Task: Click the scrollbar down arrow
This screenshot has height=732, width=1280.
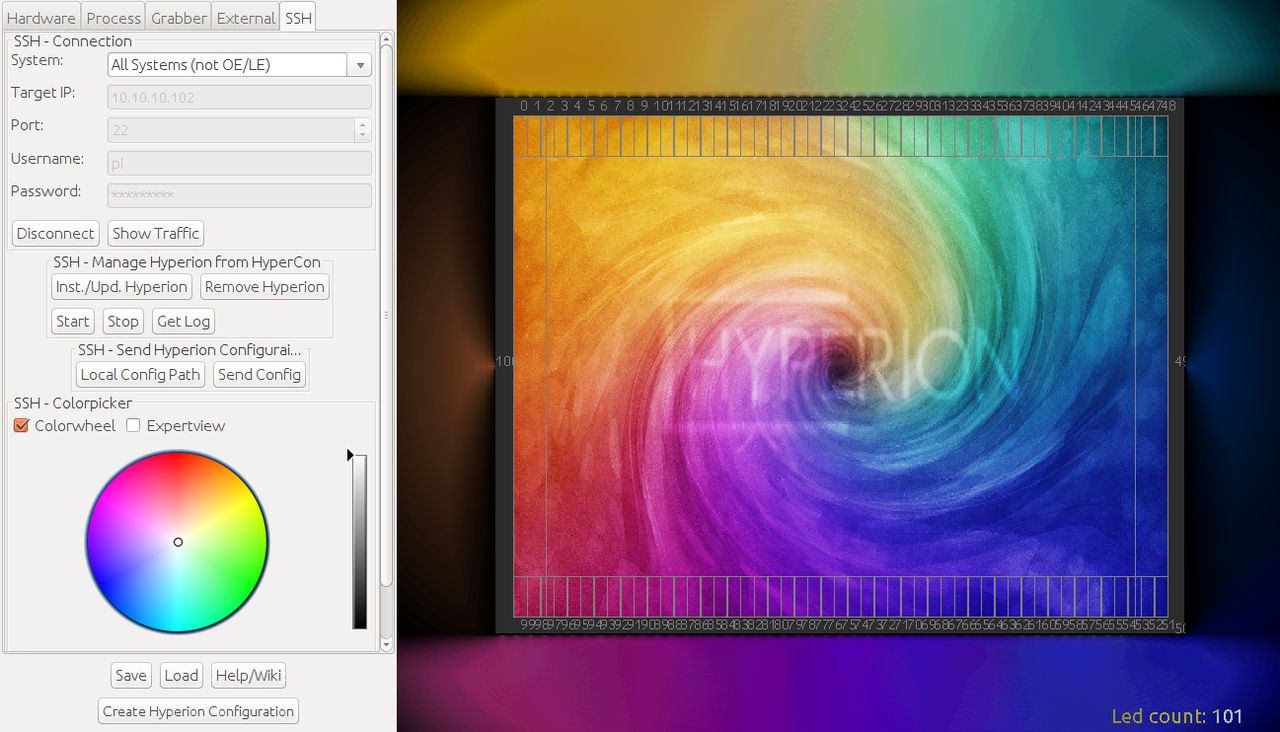Action: coord(387,646)
